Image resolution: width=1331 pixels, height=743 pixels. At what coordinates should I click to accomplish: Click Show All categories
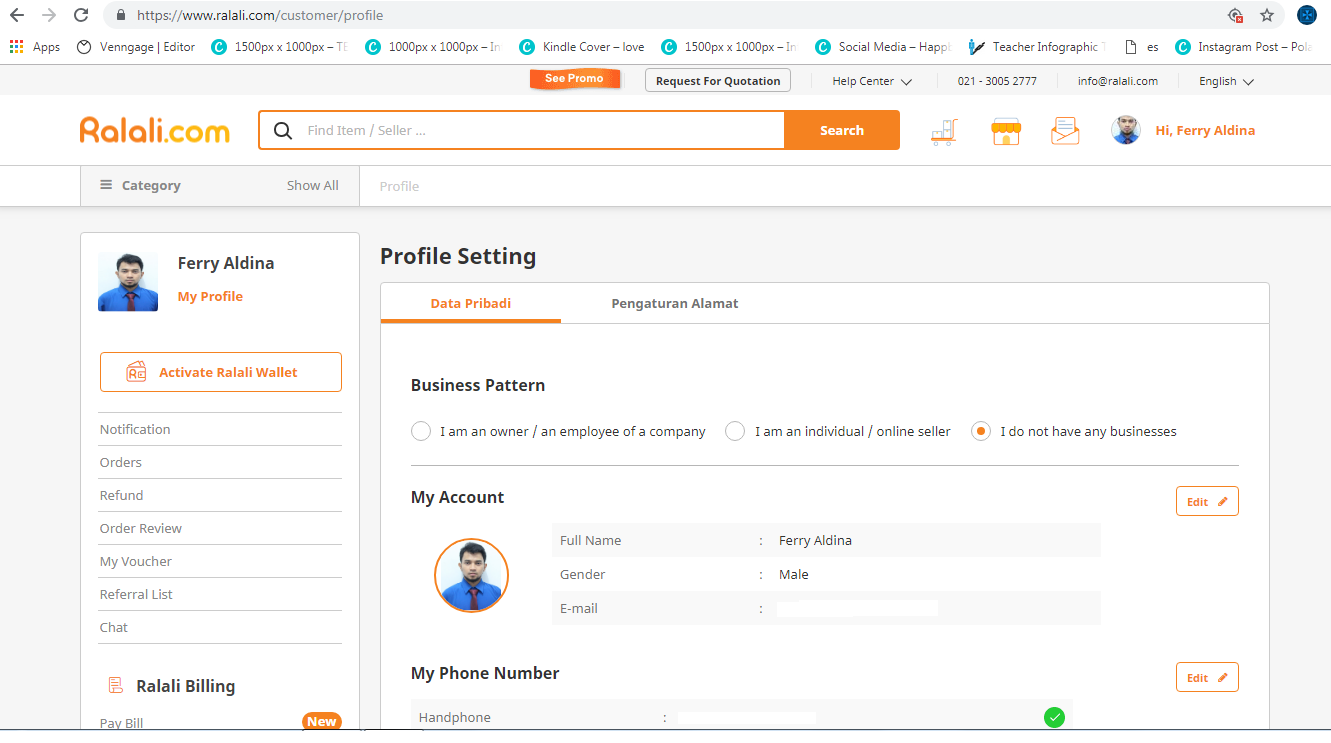click(x=312, y=185)
